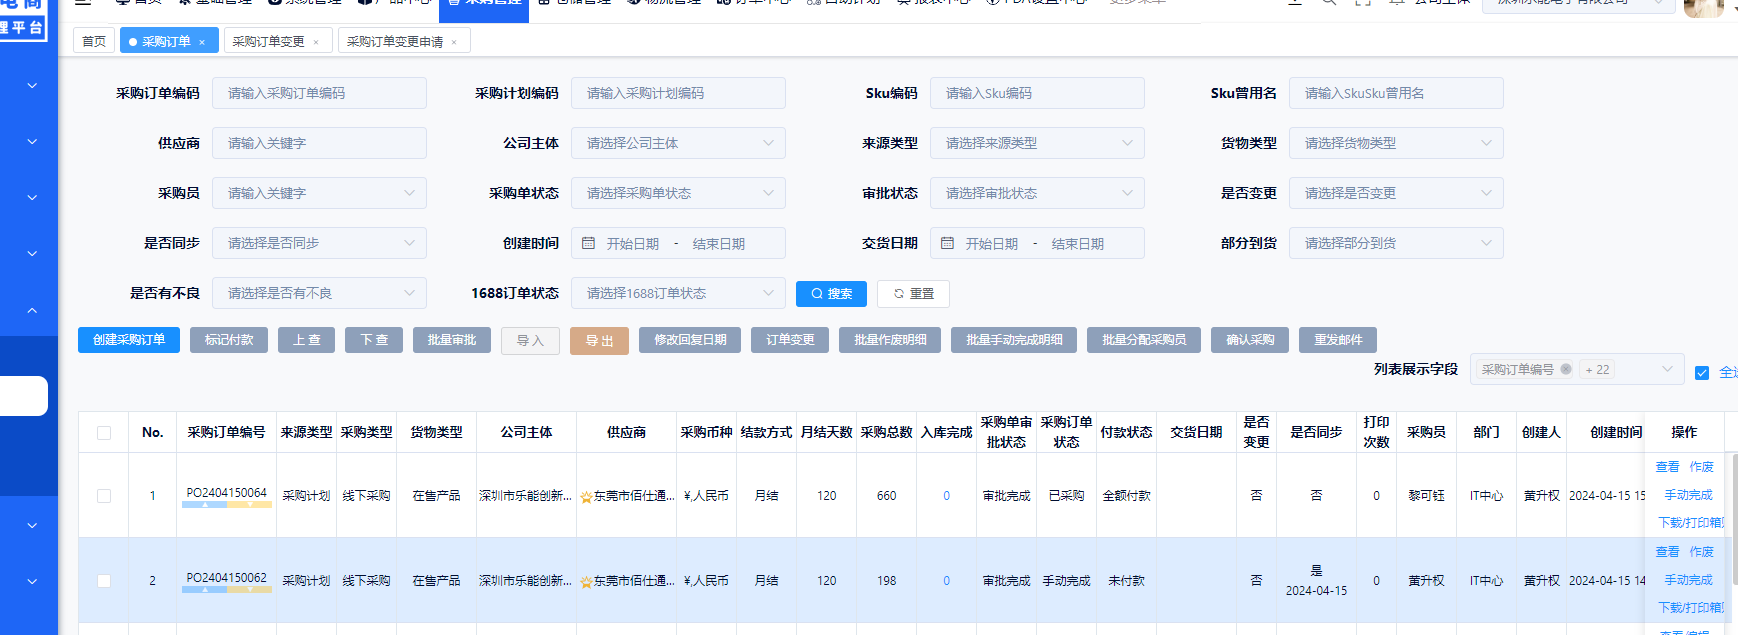This screenshot has width=1738, height=635.
Task: Click the 上查 button
Action: point(306,340)
